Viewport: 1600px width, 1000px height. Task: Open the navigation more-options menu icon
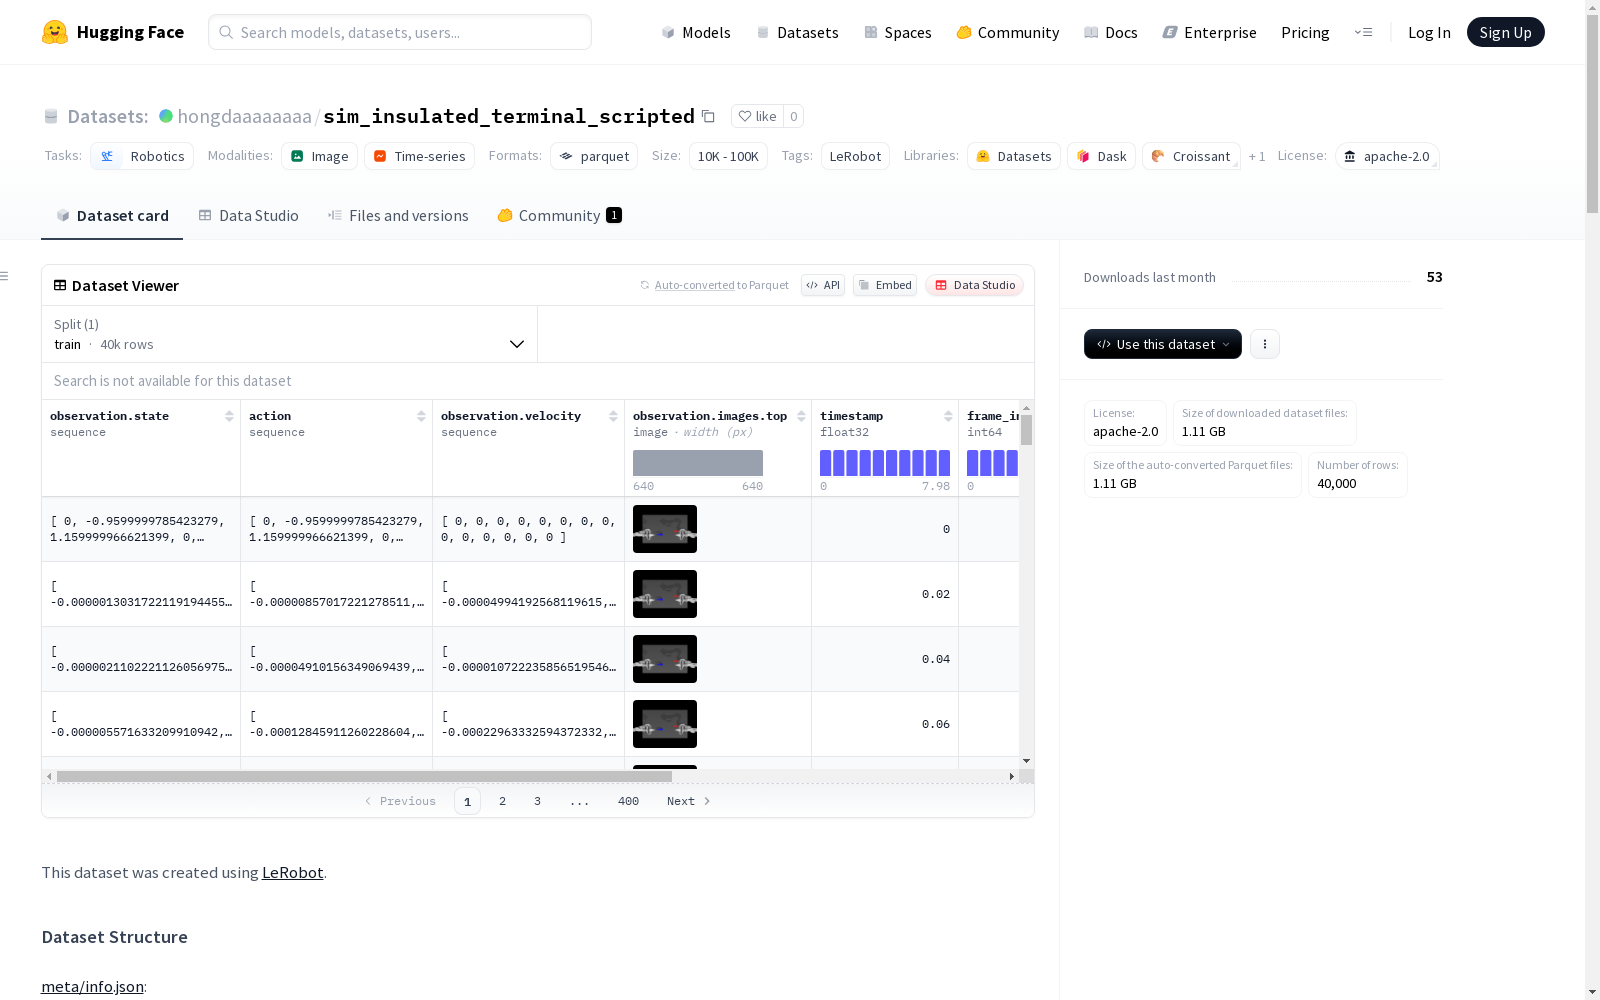click(1363, 32)
